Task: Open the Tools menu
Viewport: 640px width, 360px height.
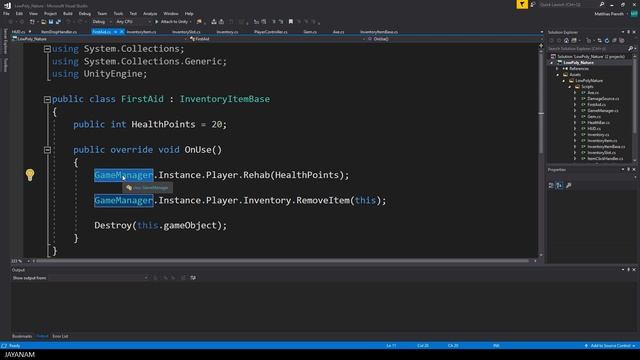Action: pyautogui.click(x=118, y=13)
